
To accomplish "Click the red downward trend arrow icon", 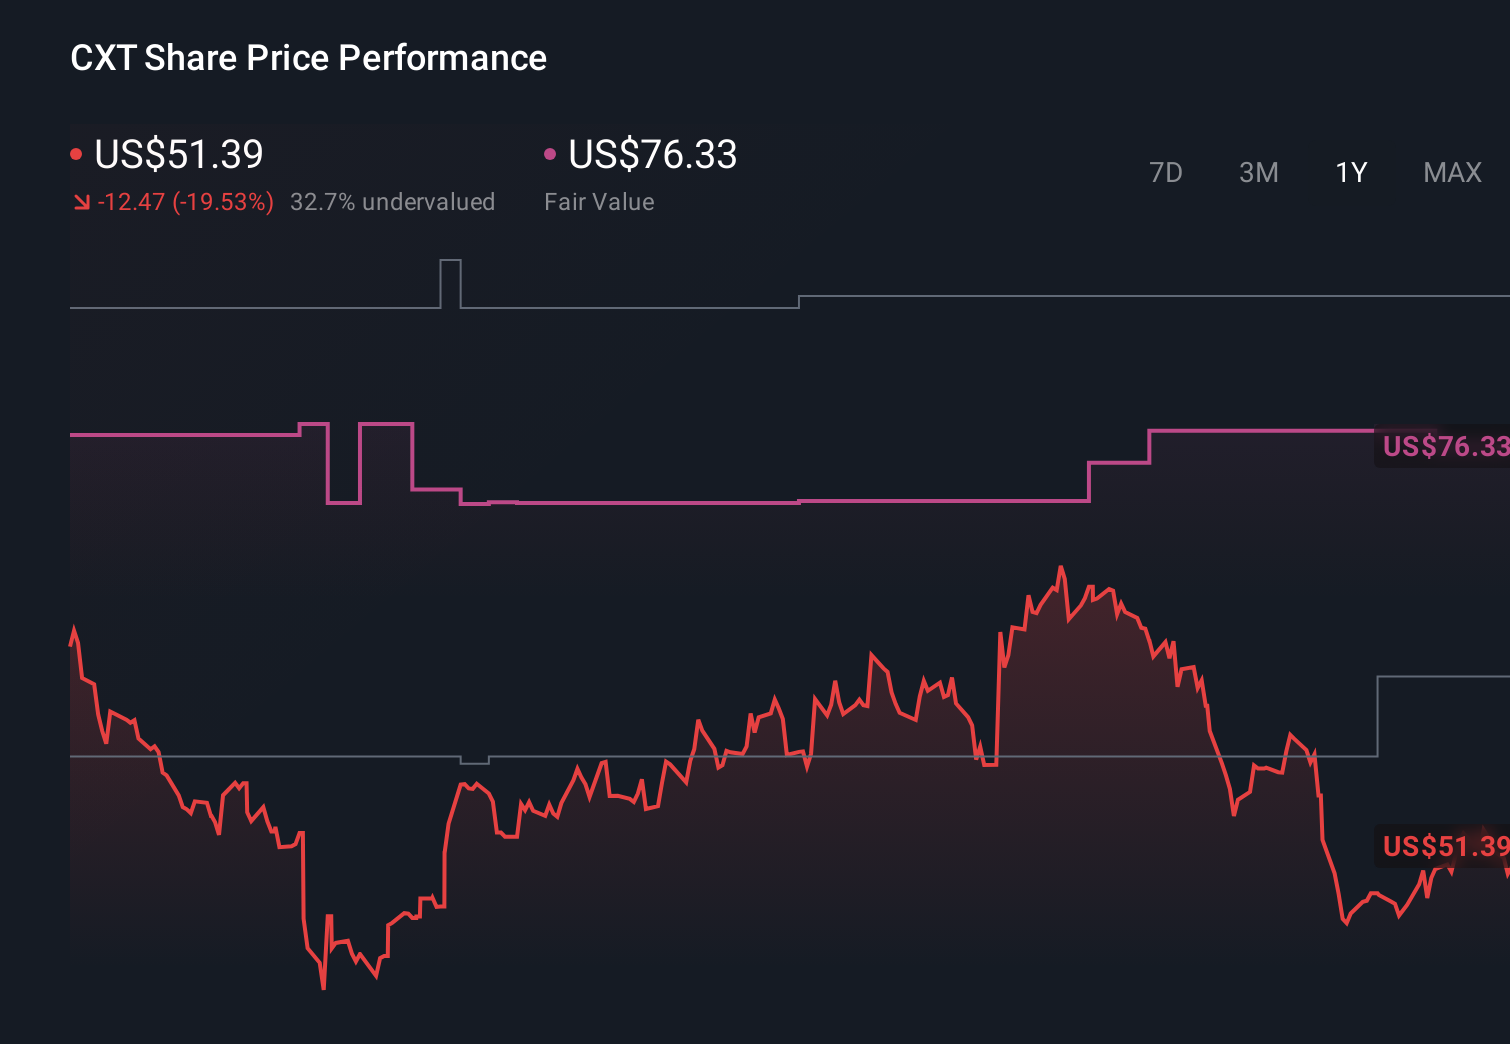I will coord(82,202).
